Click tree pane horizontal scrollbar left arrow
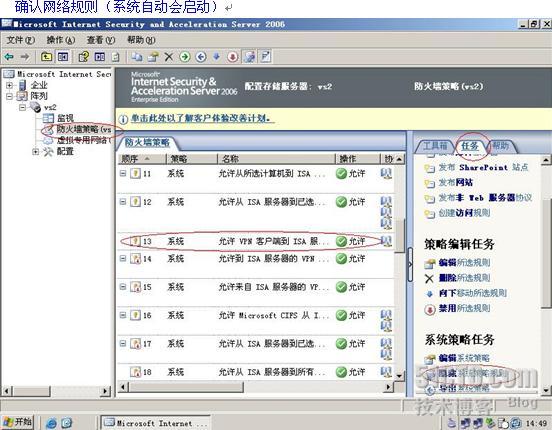 point(7,391)
